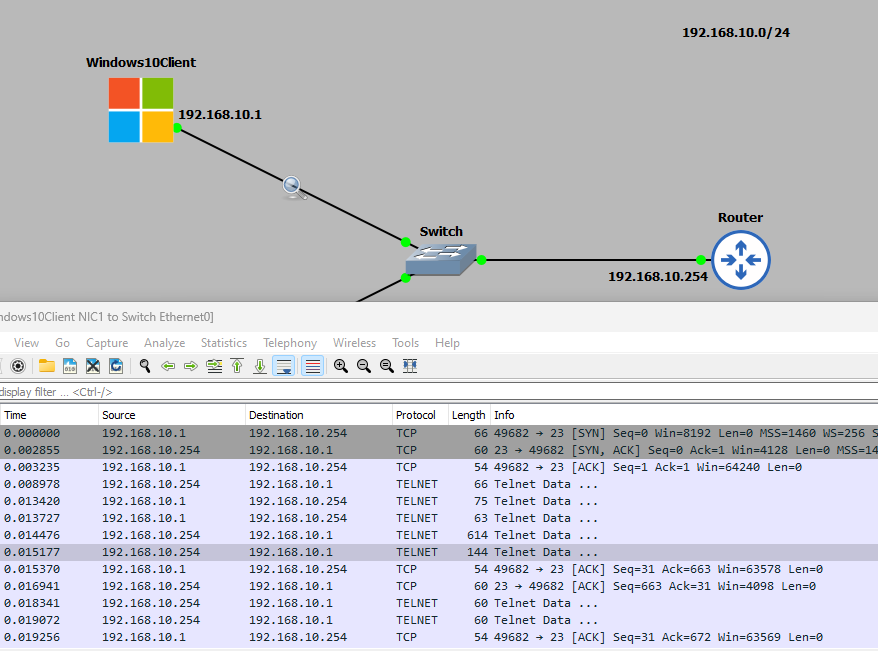Click the go-to-packet navigation icon

pos(213,366)
